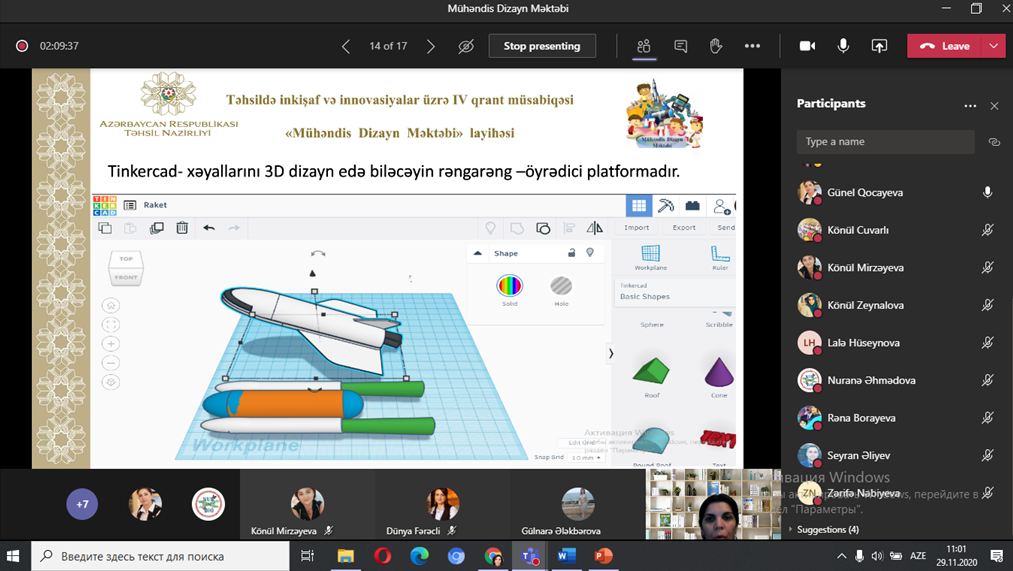Viewport: 1013px width, 571px height.
Task: Select Gülnarə Ələkbərova video tile
Action: 578,504
